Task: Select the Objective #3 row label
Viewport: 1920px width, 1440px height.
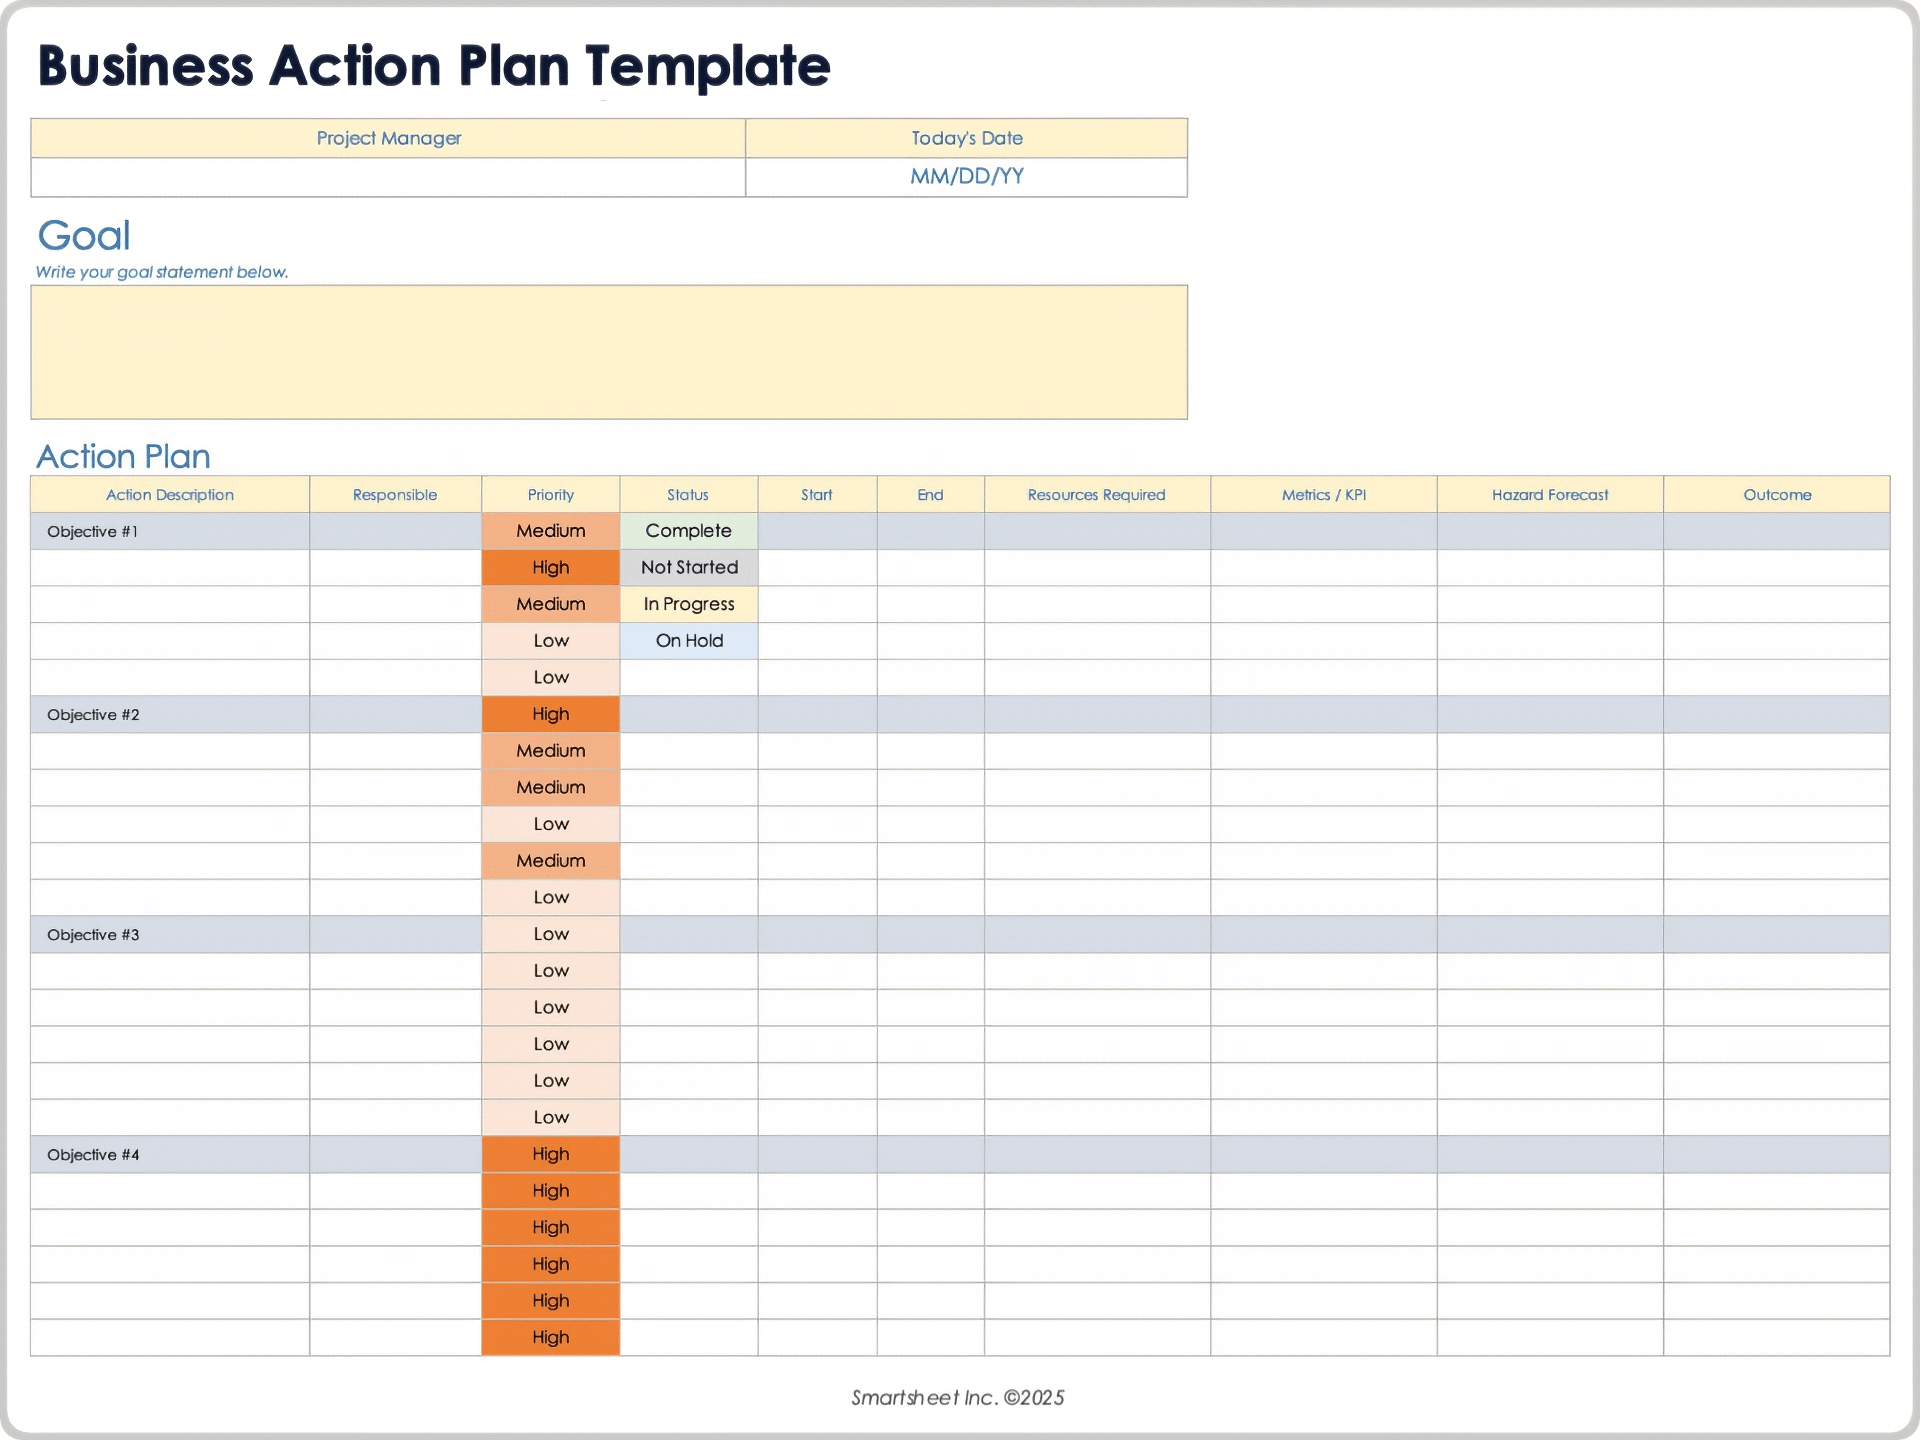Action: 93,935
